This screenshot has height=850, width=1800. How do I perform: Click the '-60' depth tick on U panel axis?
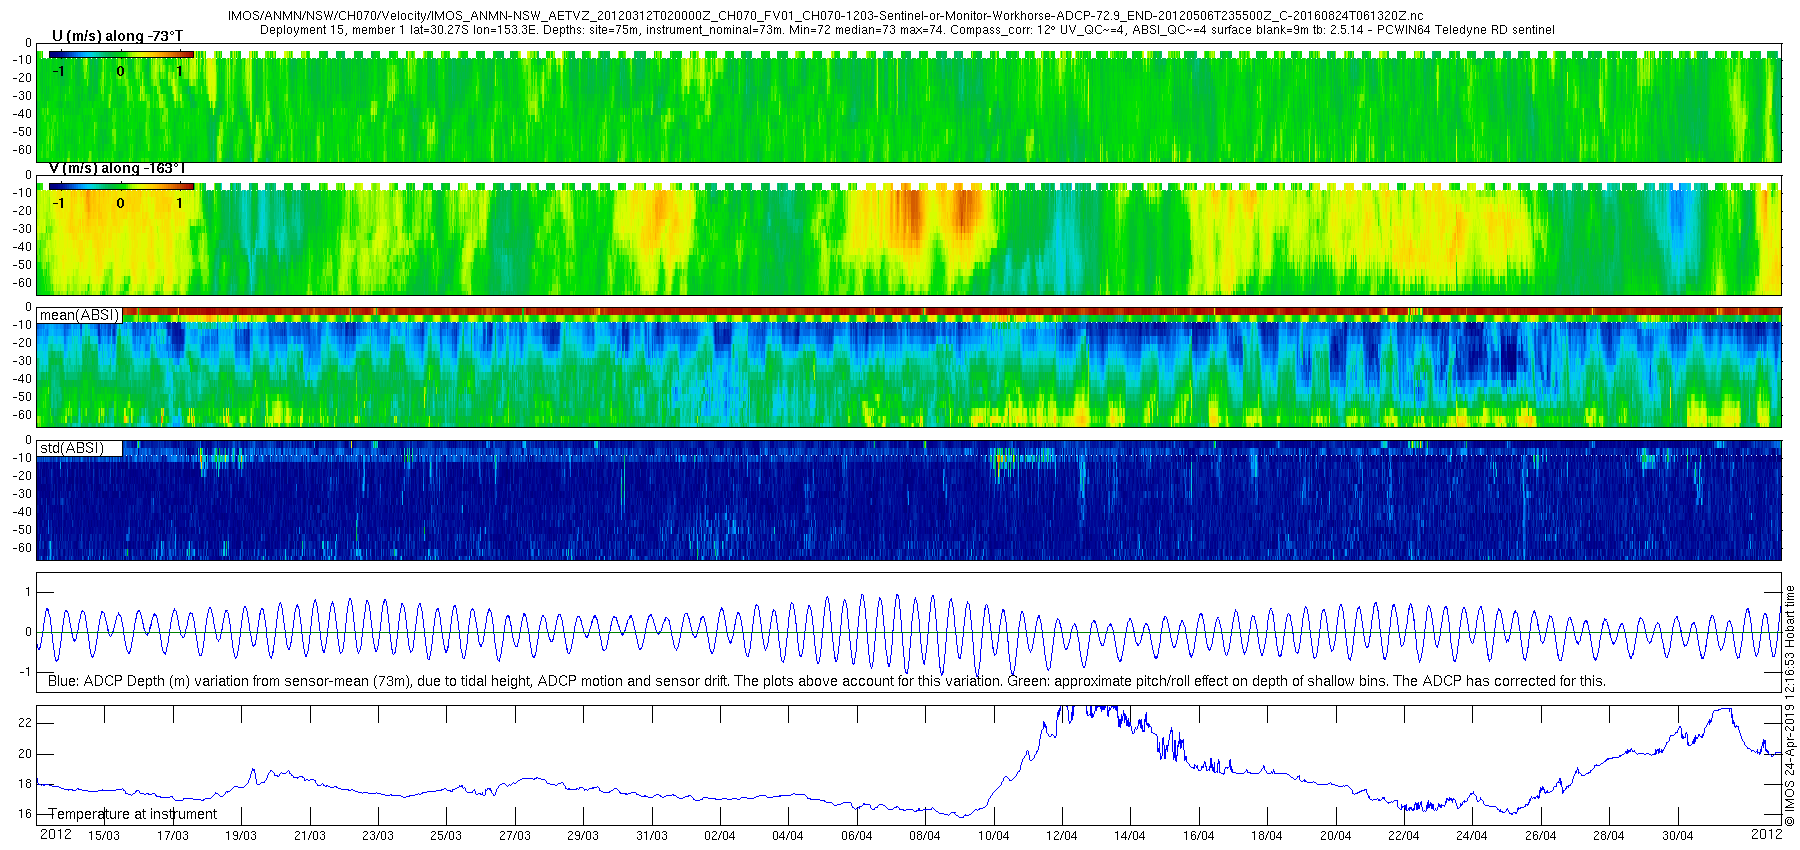coord(21,150)
